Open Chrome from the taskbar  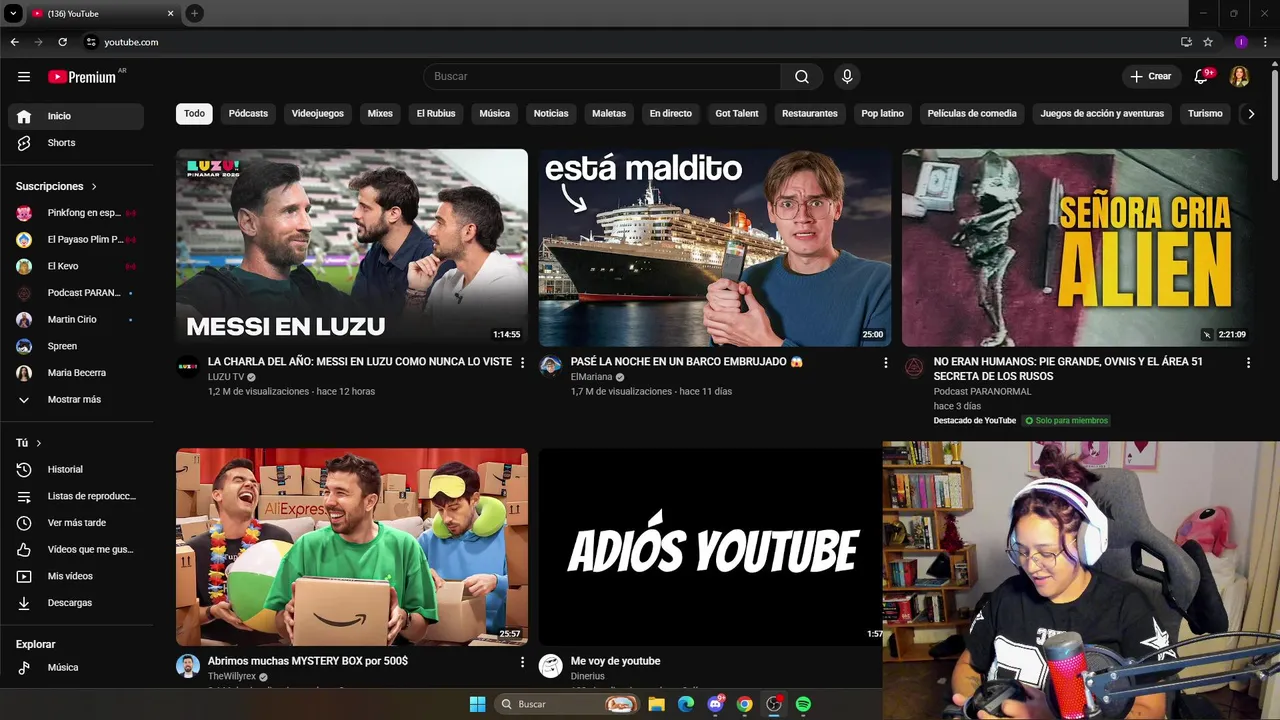coord(744,704)
